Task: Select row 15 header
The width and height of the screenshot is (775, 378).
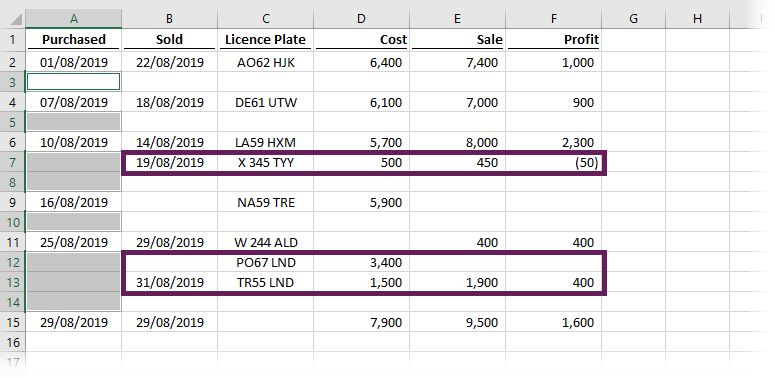Action: (x=12, y=323)
